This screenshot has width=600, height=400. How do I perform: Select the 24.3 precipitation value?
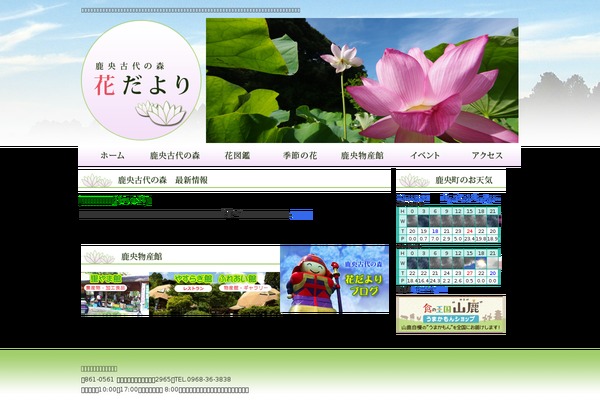(435, 281)
